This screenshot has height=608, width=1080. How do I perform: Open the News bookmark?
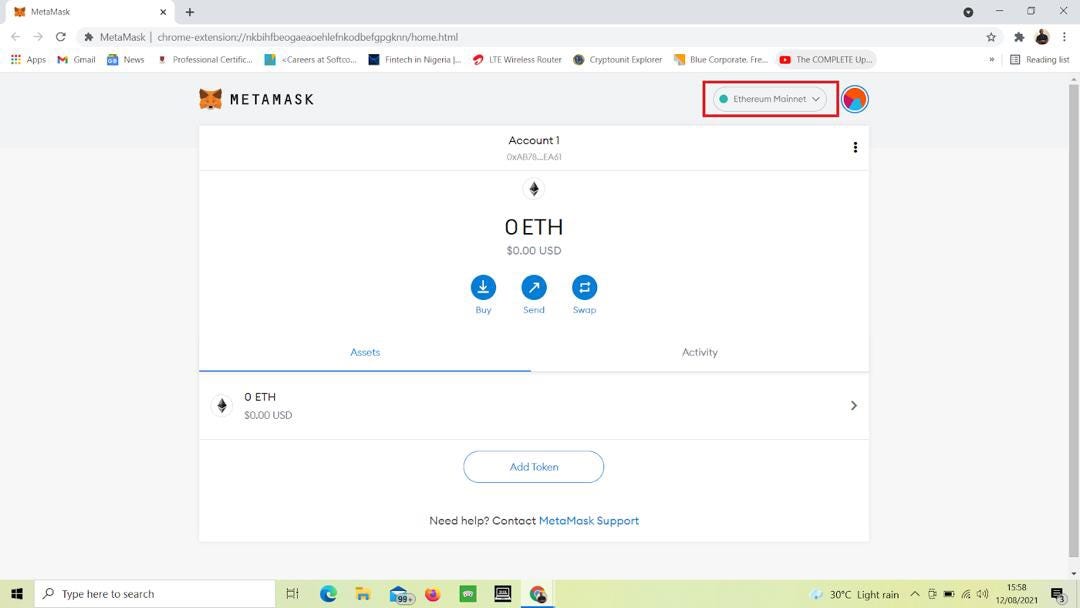125,60
